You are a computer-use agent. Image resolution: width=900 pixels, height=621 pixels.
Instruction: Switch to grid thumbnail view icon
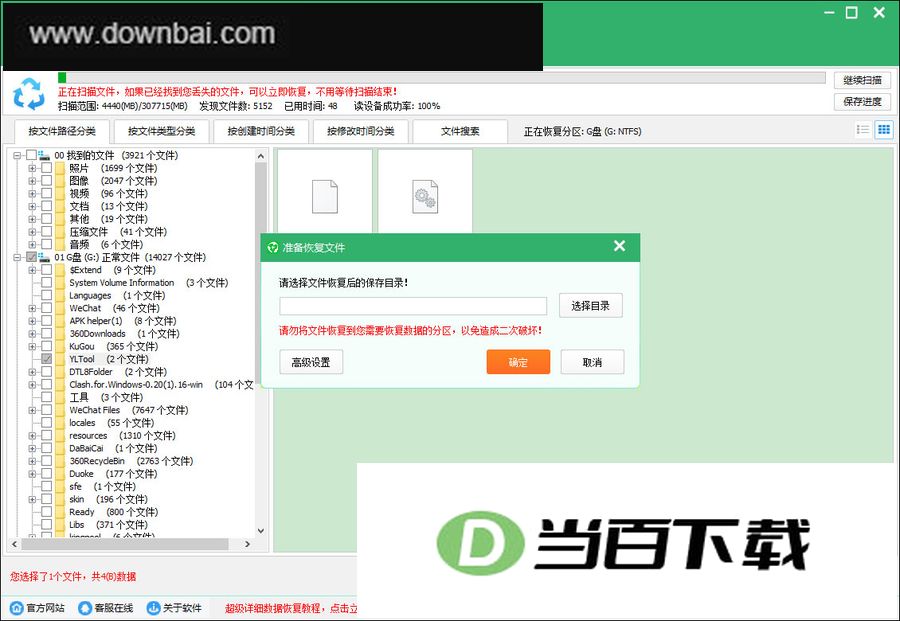(x=884, y=130)
